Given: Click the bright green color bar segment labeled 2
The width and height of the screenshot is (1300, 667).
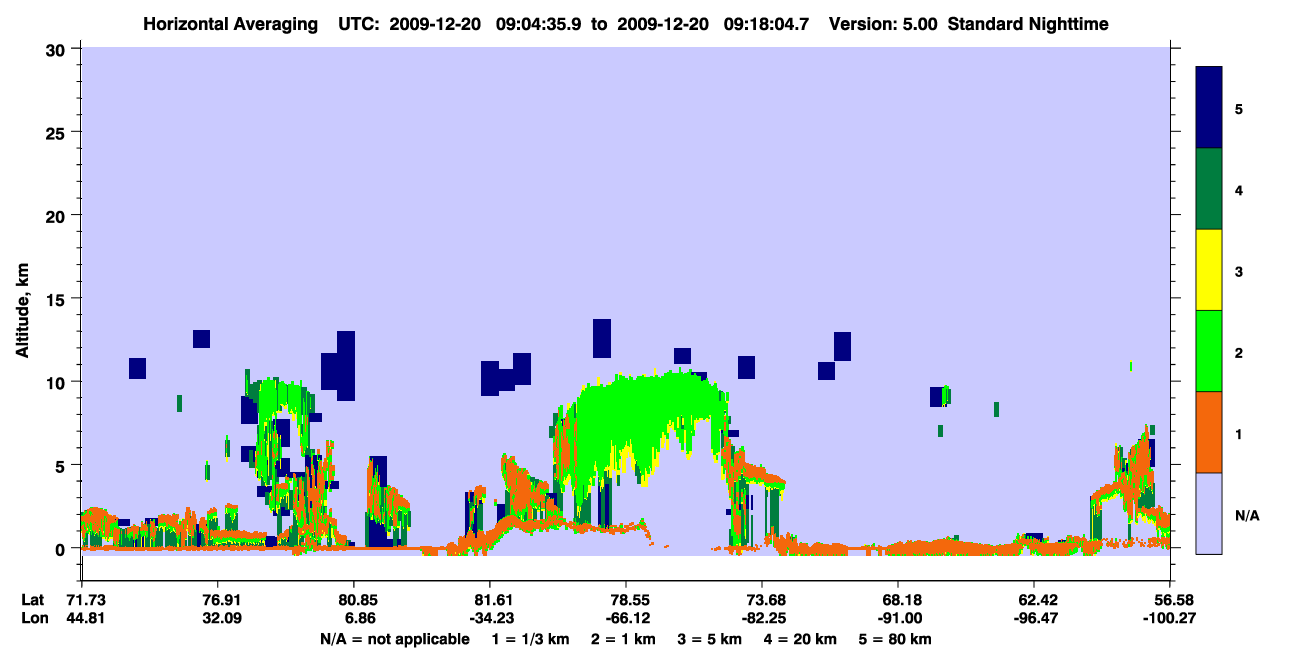Looking at the screenshot, I should point(1209,351).
